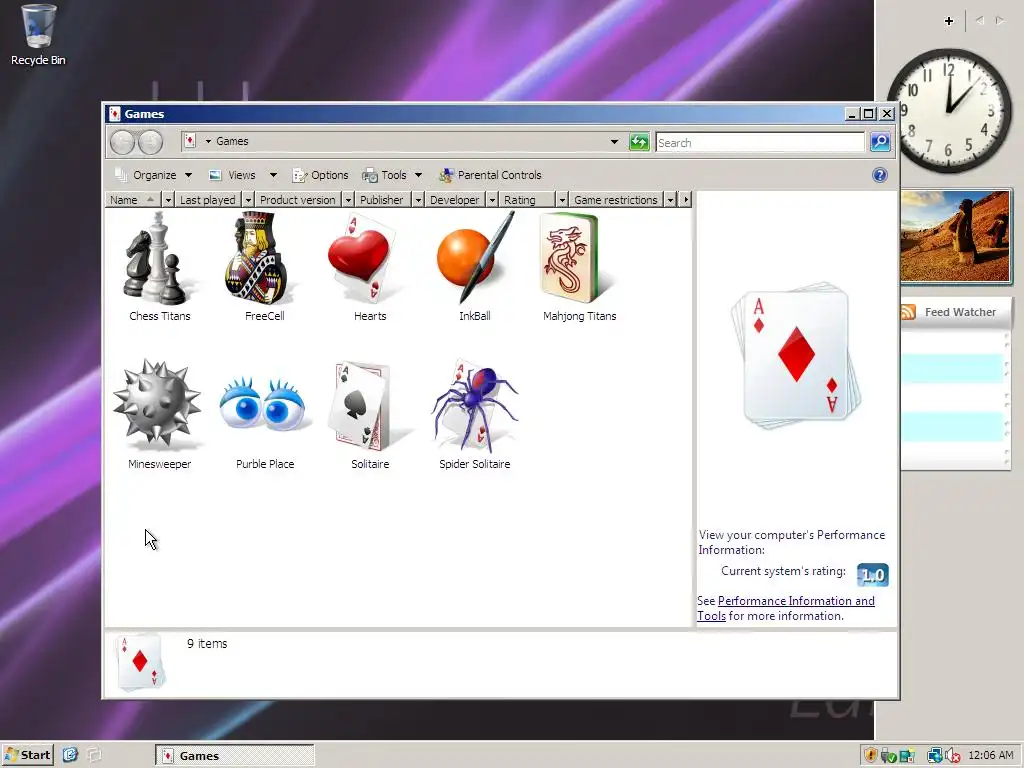Sort by the Game restrictions column header
The width and height of the screenshot is (1024, 768).
pos(616,200)
